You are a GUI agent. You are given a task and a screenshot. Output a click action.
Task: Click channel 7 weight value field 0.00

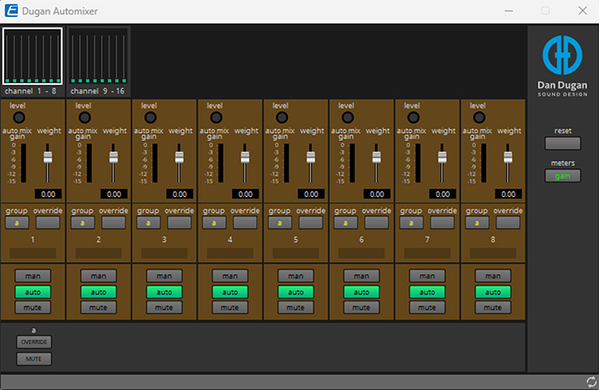tap(443, 194)
